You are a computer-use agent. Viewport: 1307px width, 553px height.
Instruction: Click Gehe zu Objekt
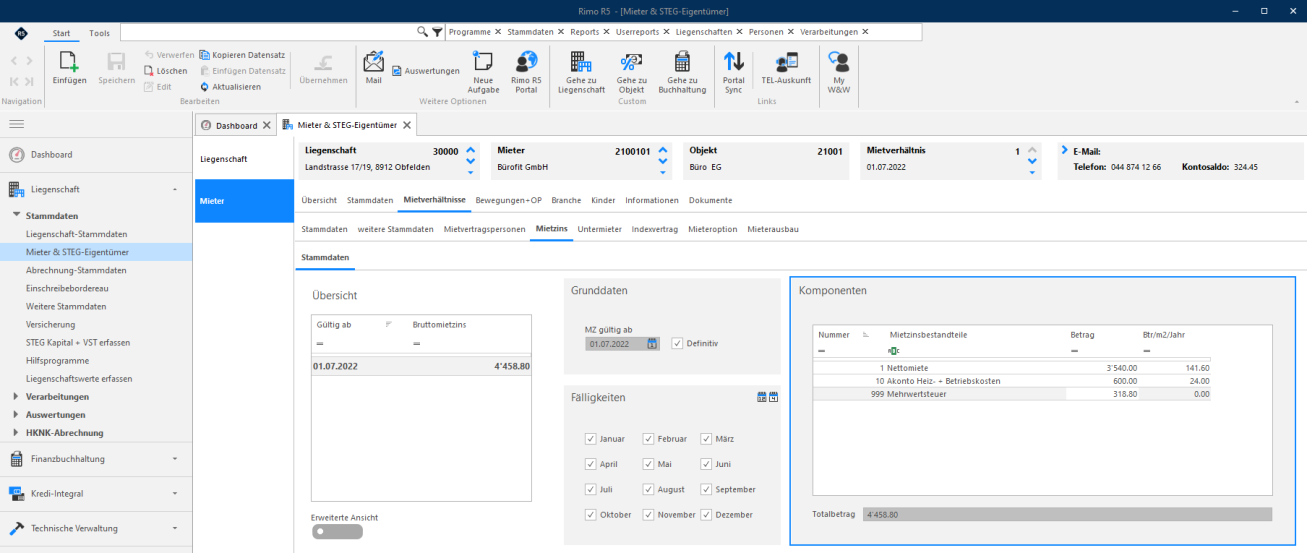pos(631,71)
